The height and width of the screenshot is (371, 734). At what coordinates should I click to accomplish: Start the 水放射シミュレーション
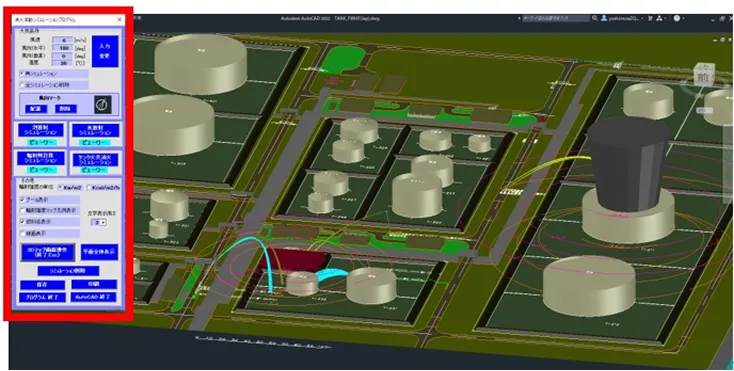[x=95, y=130]
